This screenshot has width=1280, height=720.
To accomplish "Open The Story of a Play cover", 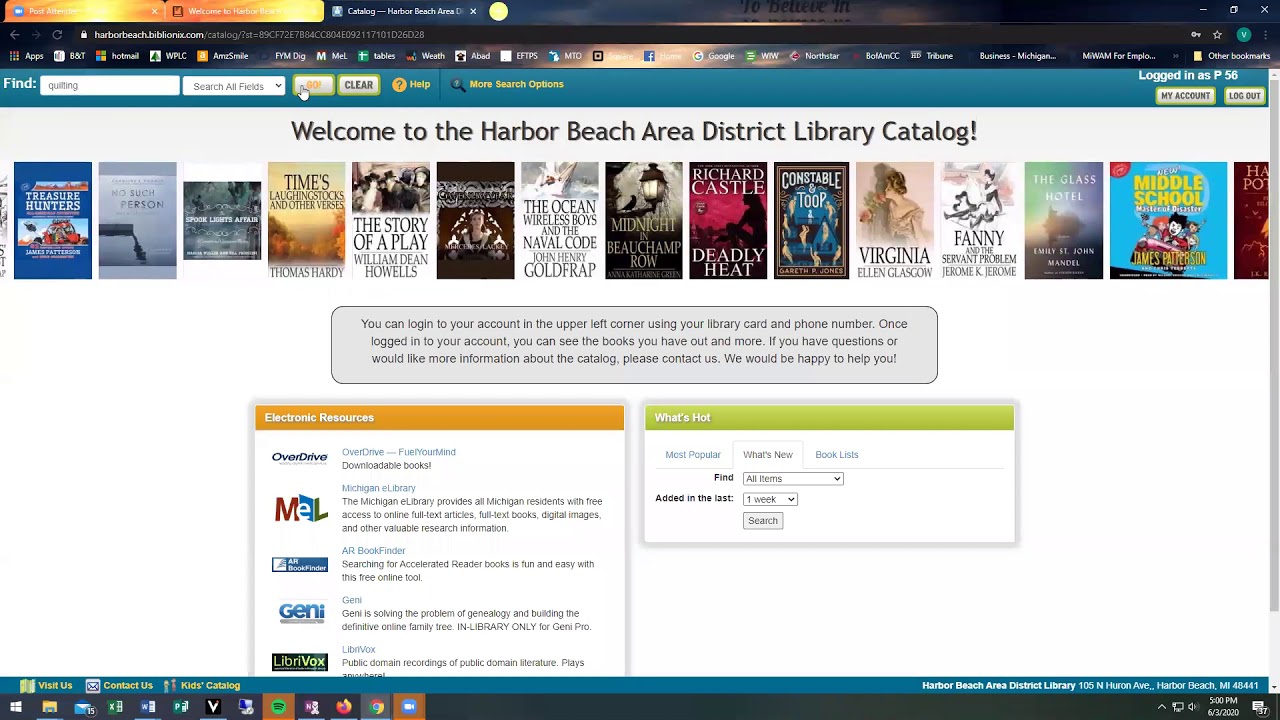I will [x=390, y=220].
